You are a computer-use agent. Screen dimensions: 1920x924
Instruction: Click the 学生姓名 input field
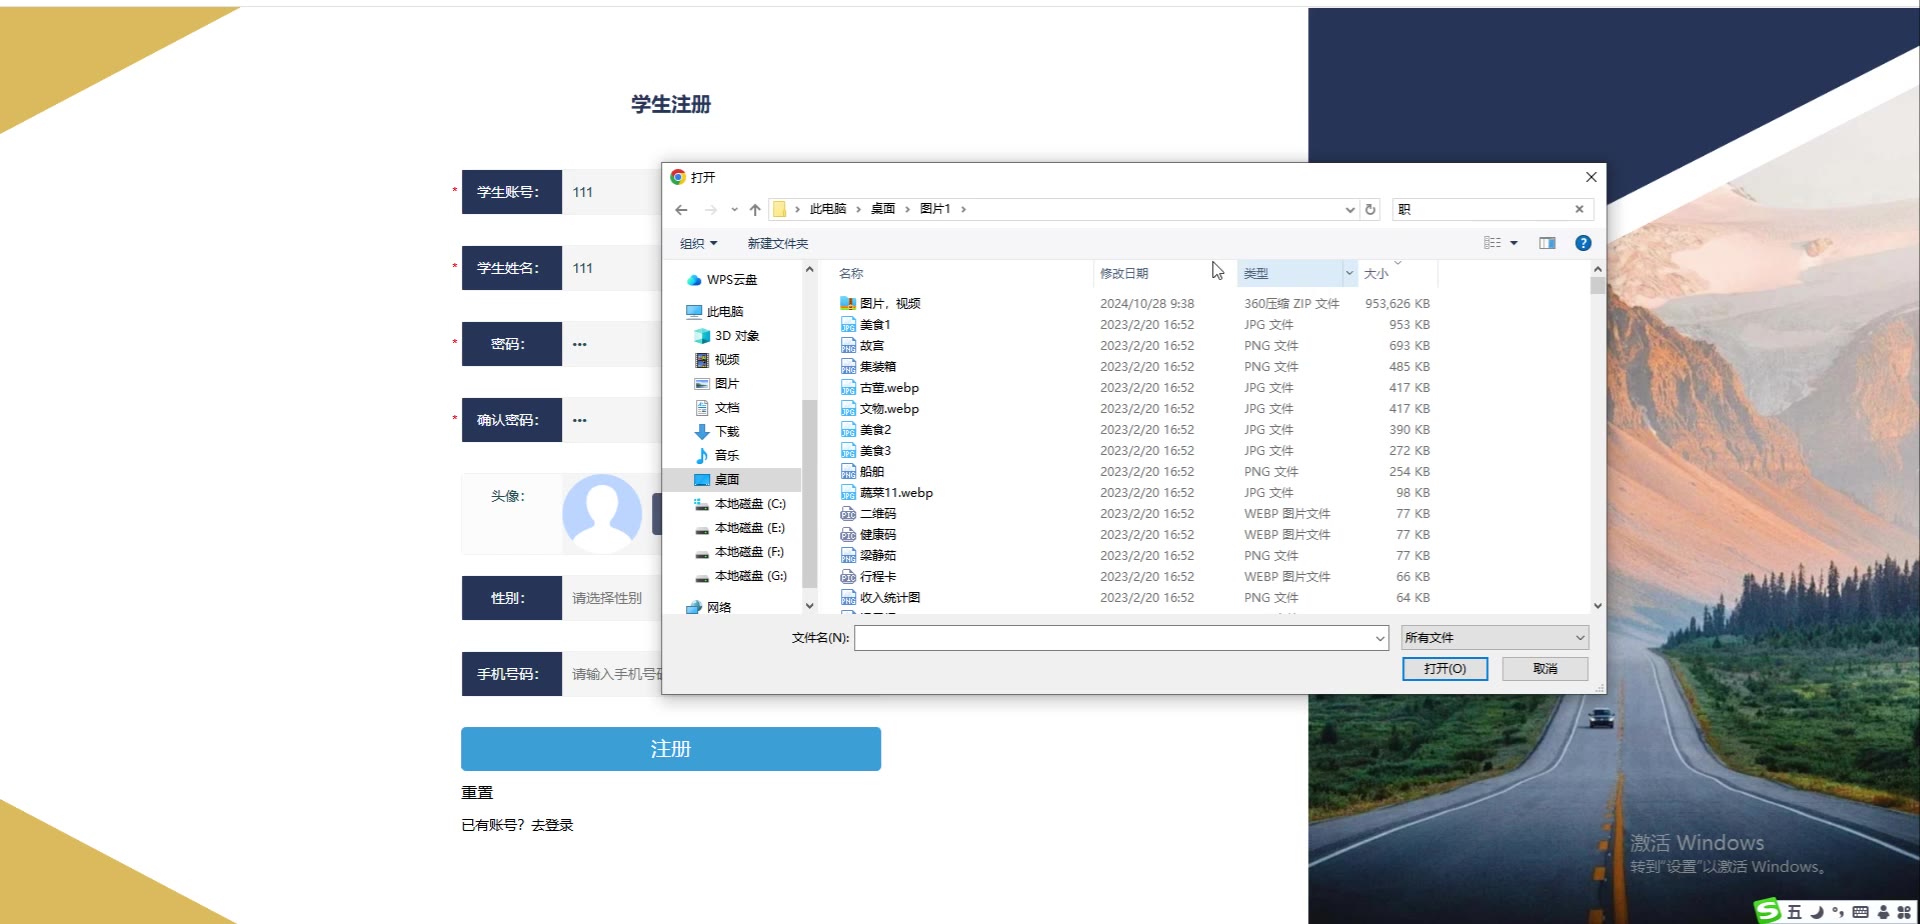click(611, 268)
